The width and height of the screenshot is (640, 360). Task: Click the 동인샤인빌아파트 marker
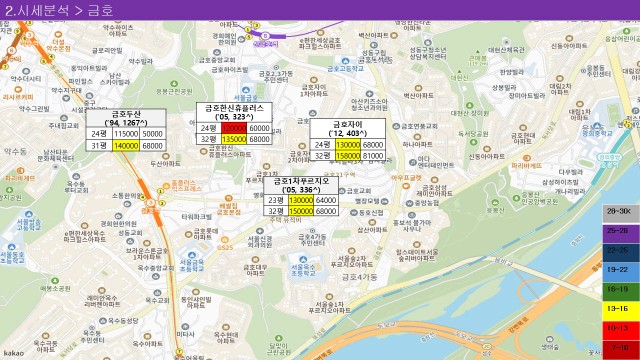(x=196, y=292)
